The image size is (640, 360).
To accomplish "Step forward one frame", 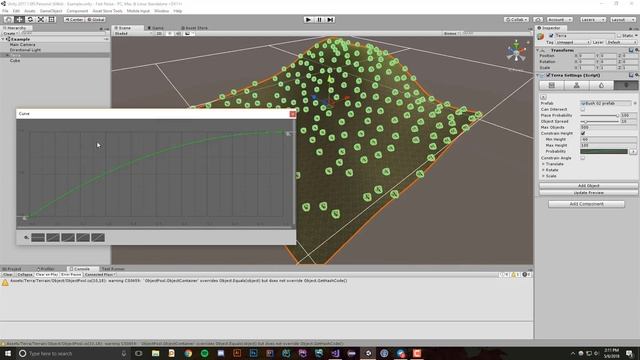I will click(x=331, y=20).
